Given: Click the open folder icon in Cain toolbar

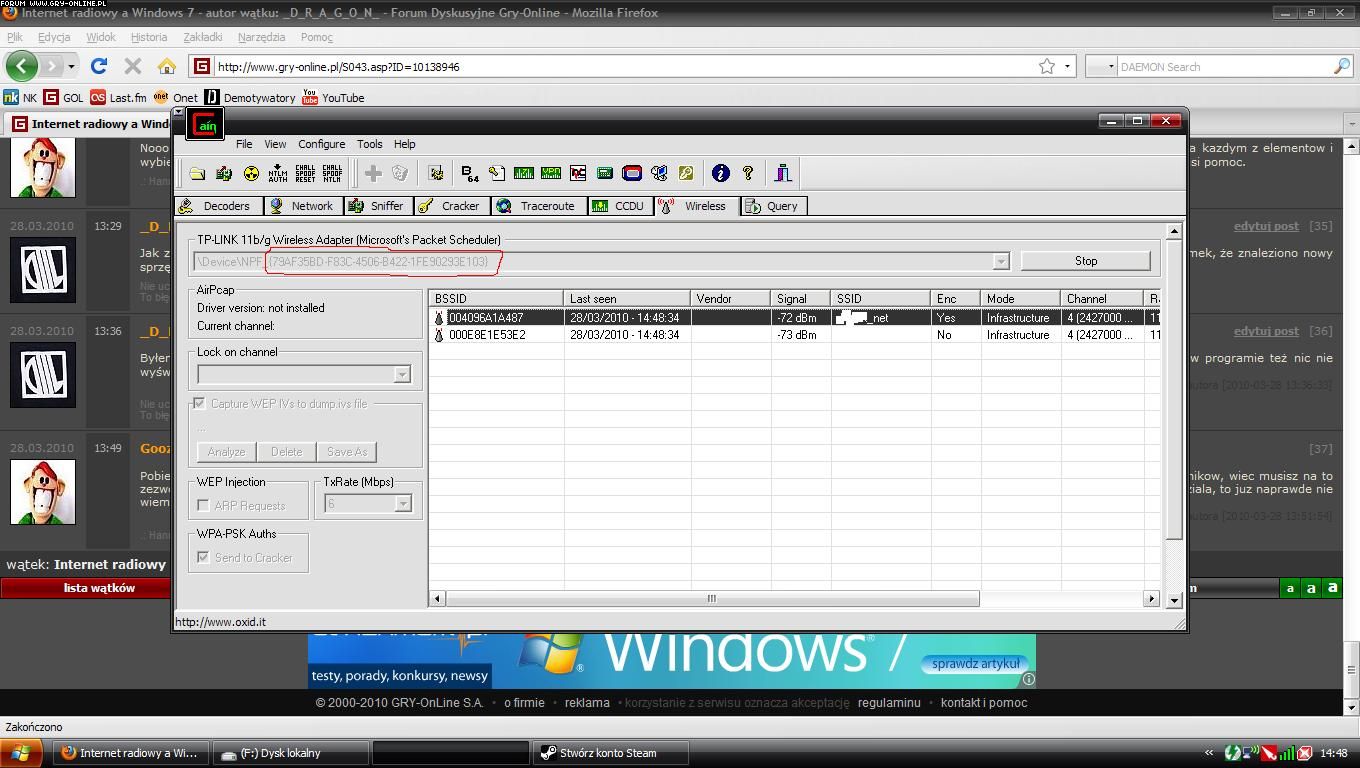Looking at the screenshot, I should (197, 173).
